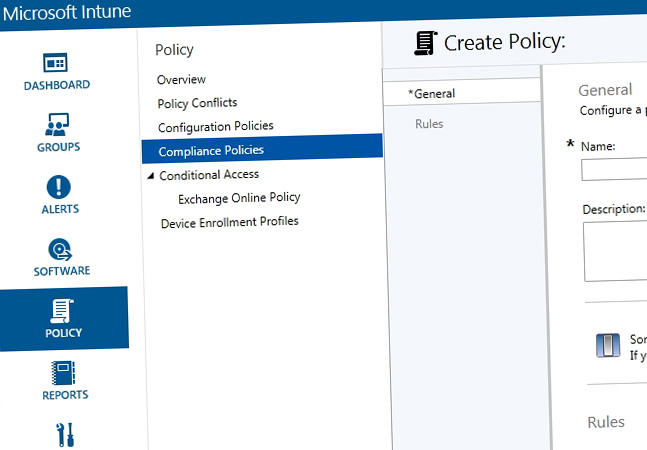Collapse the Conditional Access tree node
Viewport: 647px width, 450px height.
pyautogui.click(x=151, y=176)
